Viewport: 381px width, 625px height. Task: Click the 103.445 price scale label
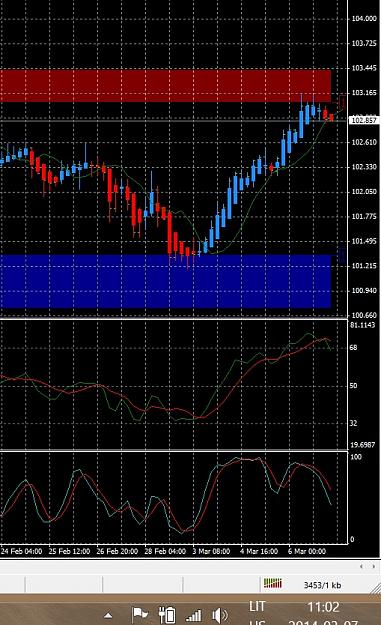point(364,68)
